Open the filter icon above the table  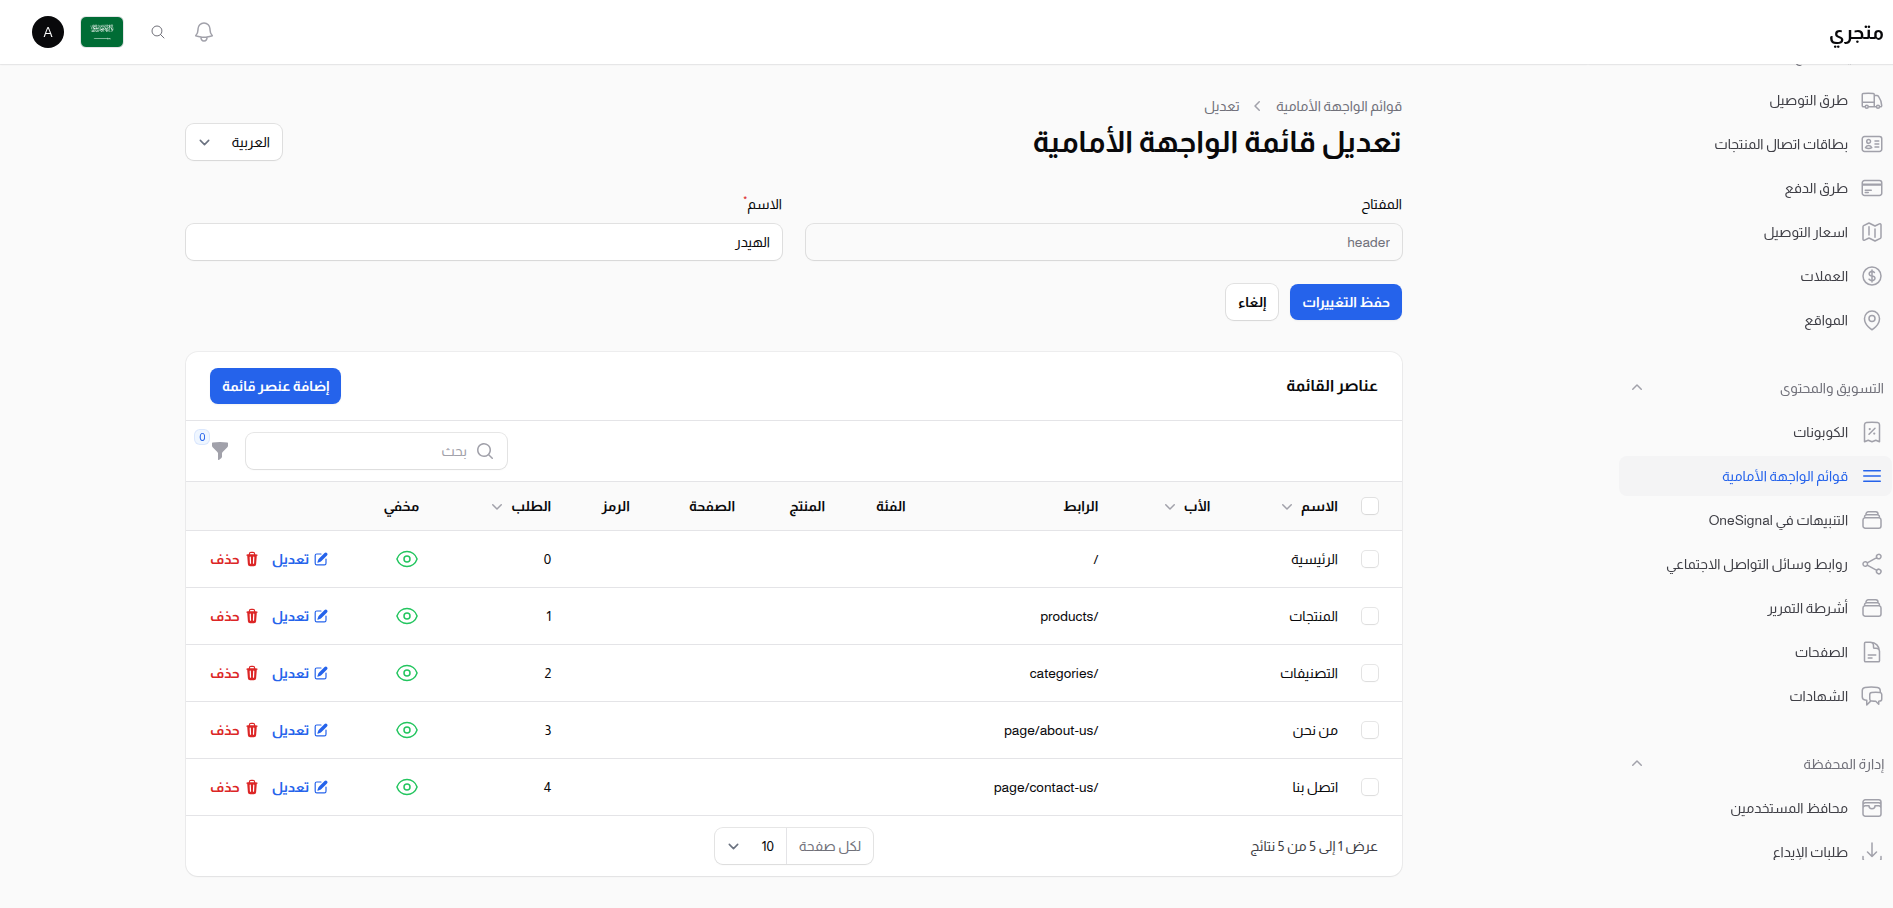[x=219, y=452]
